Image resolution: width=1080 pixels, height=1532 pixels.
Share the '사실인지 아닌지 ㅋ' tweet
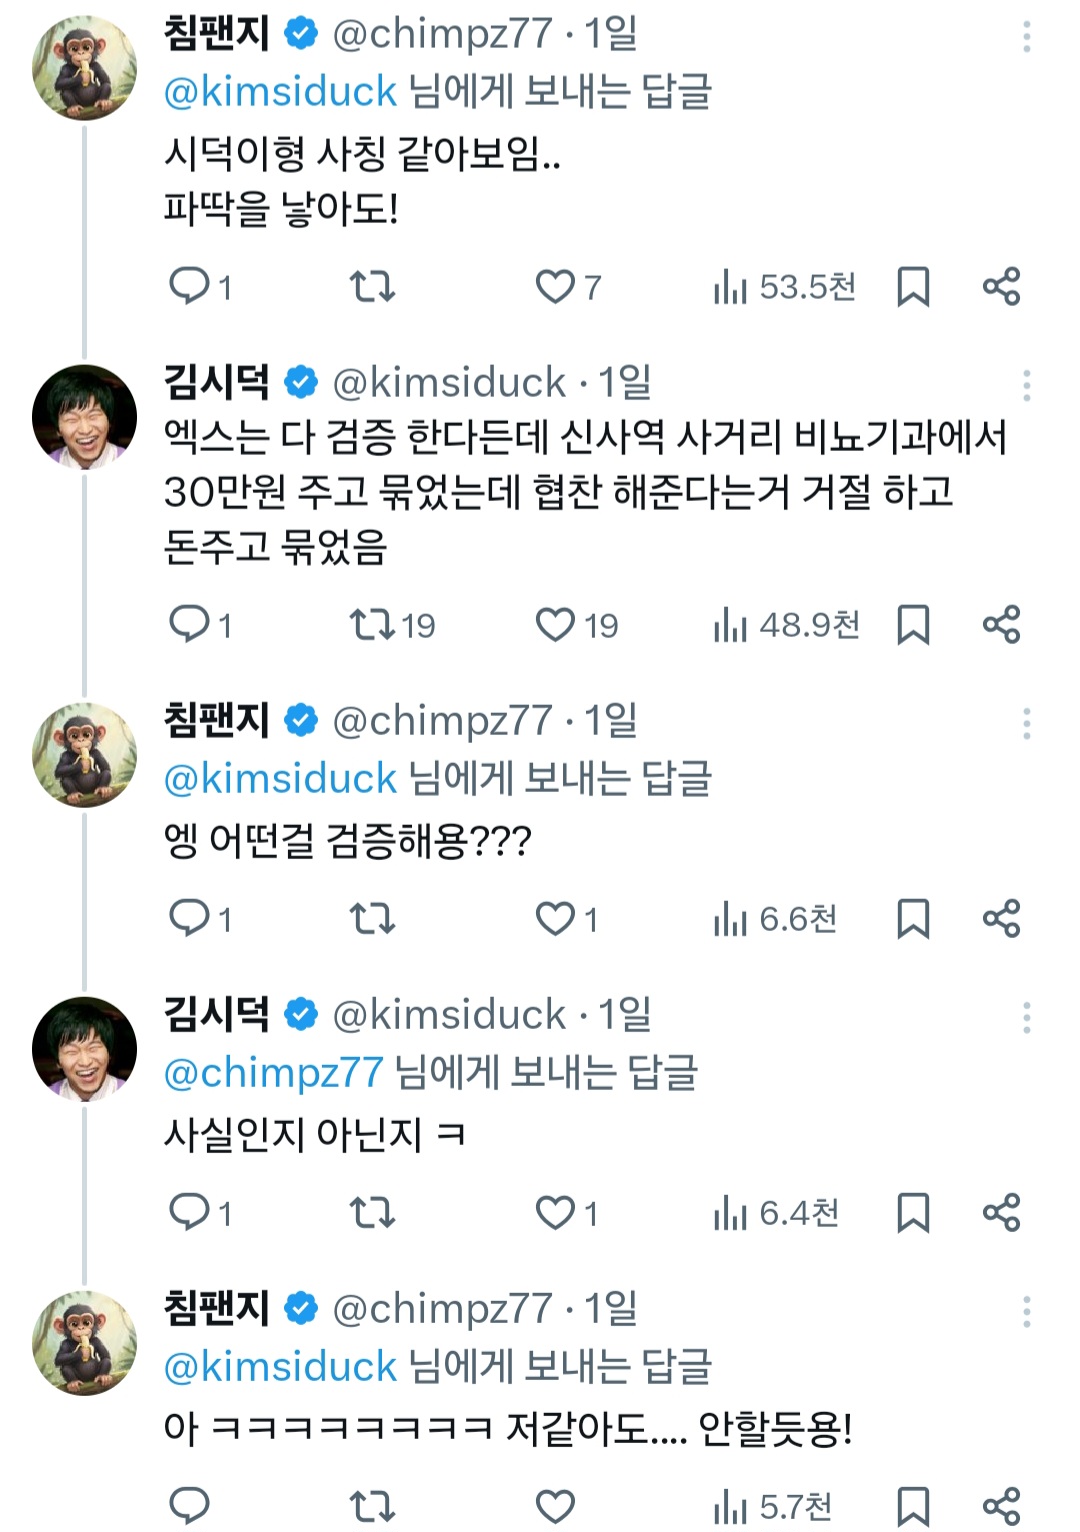[1001, 1213]
